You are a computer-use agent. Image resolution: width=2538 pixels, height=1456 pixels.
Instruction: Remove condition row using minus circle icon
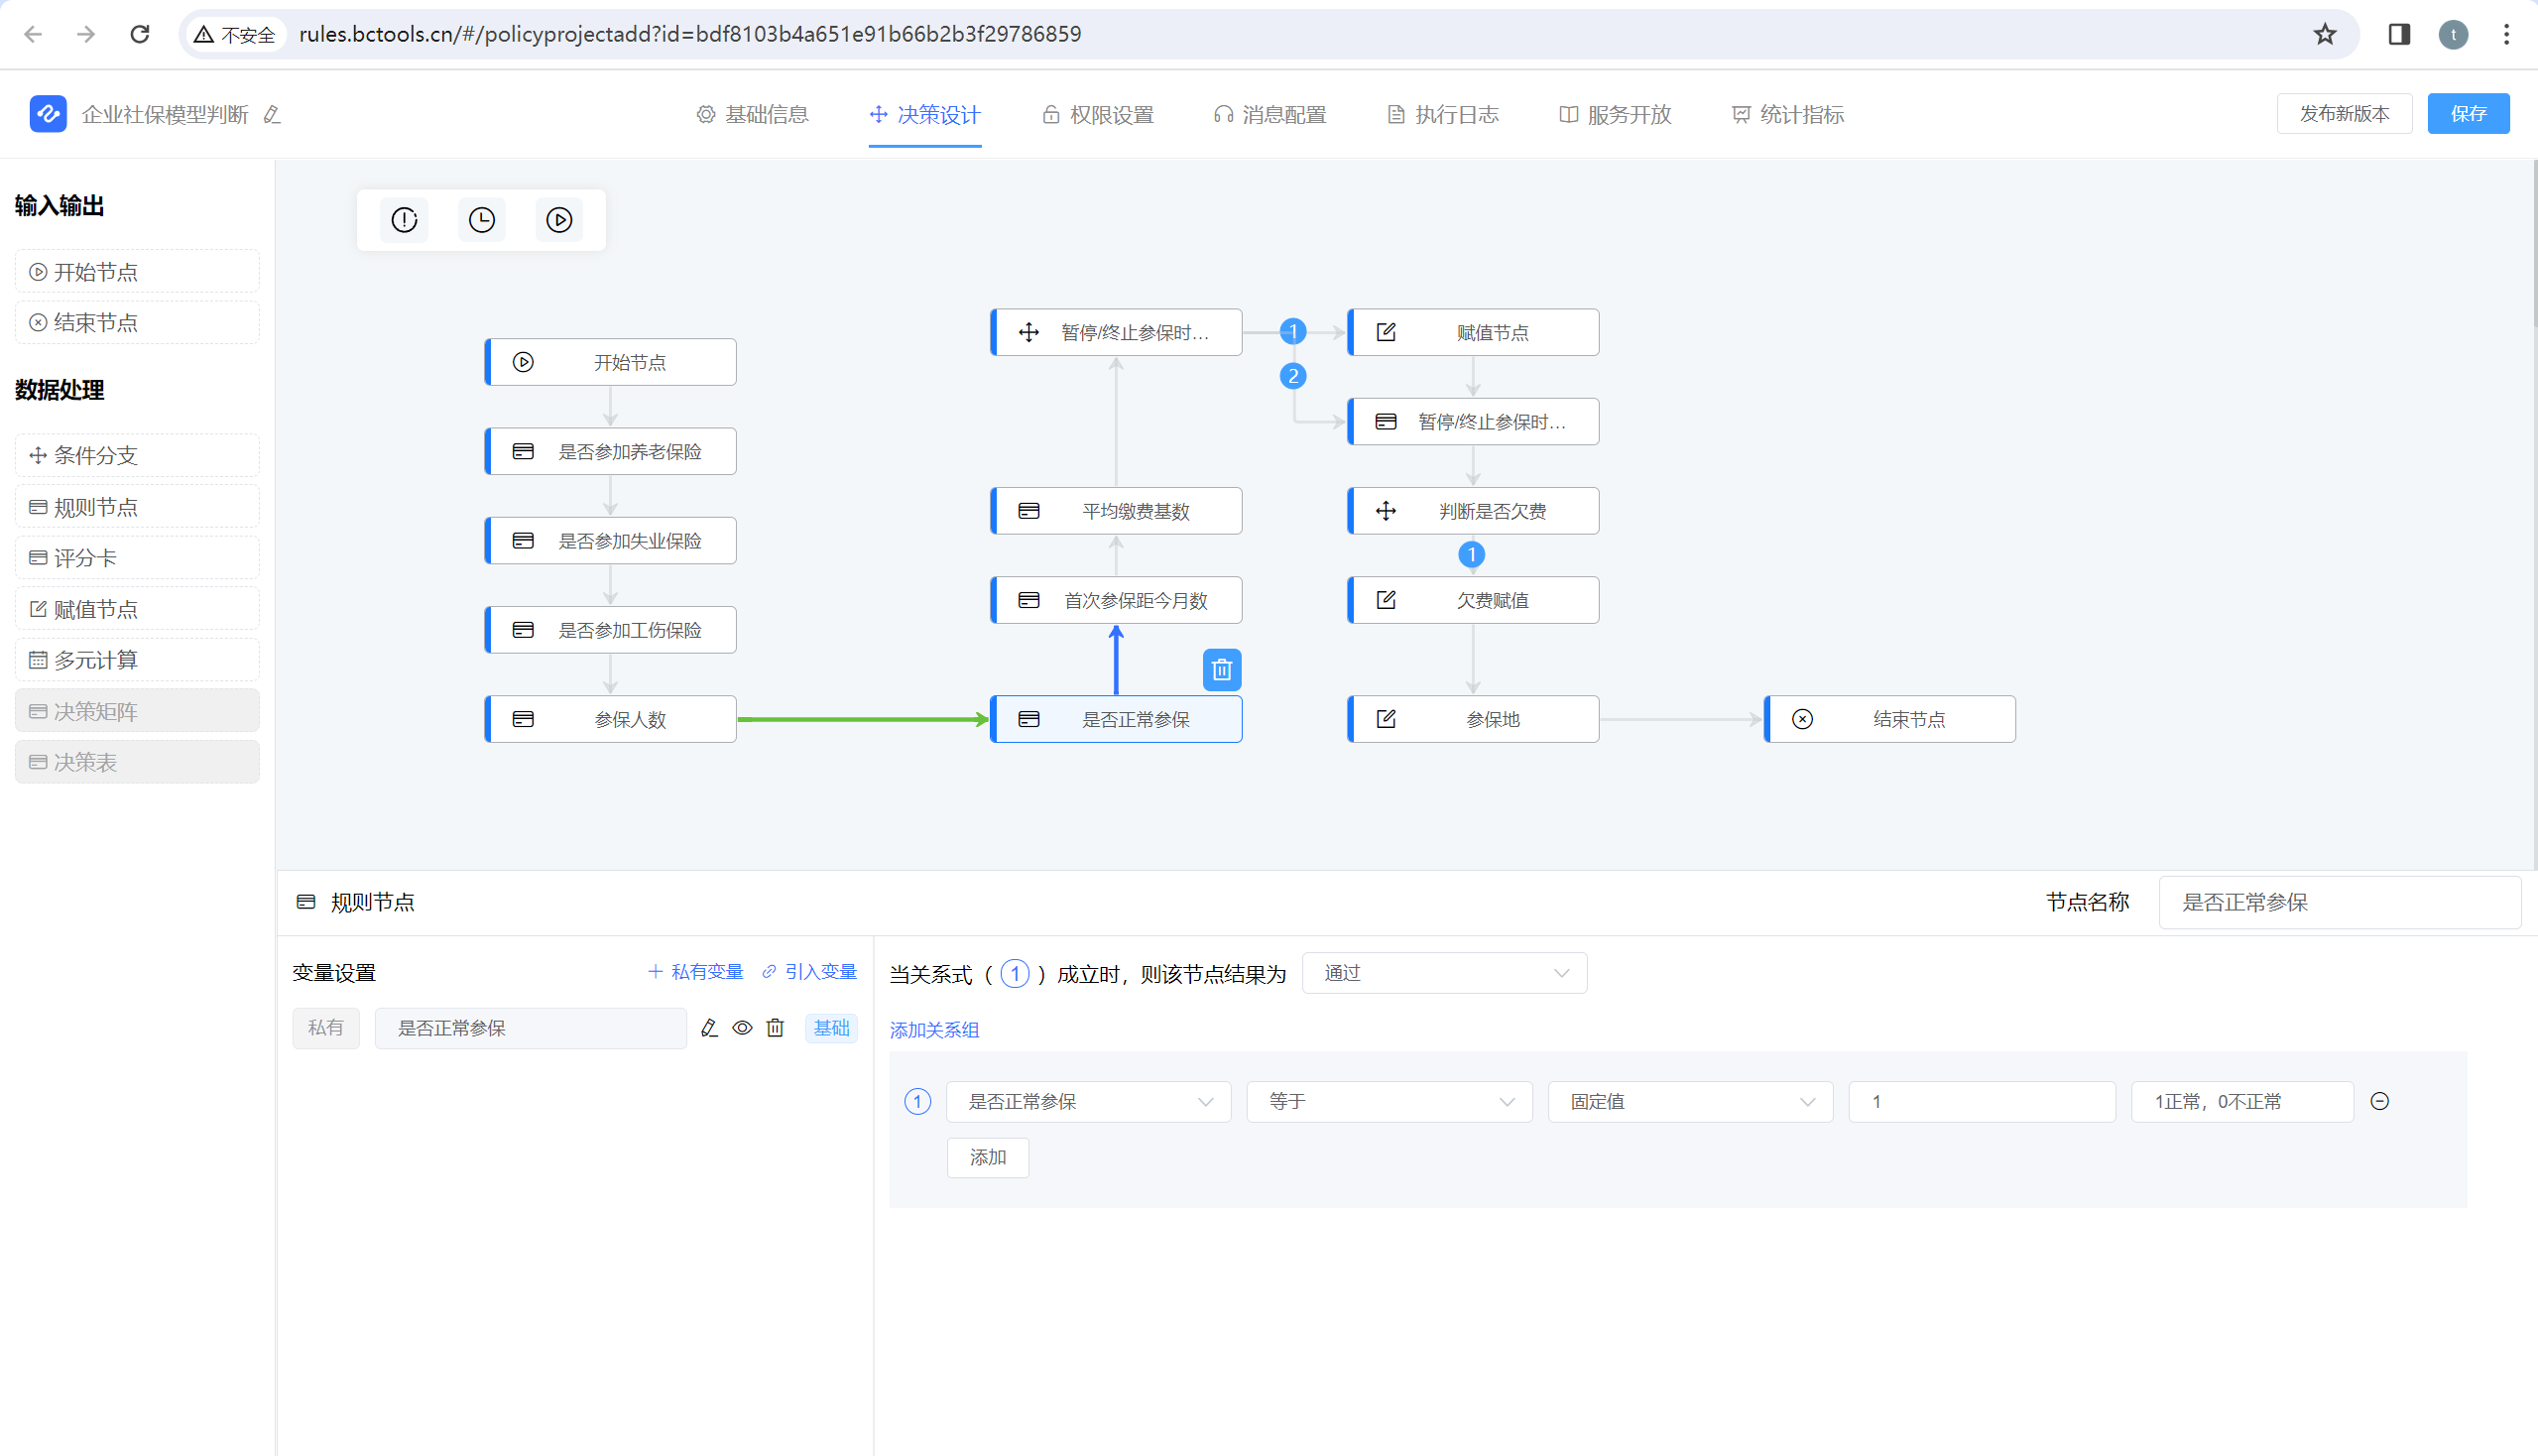point(2379,1101)
